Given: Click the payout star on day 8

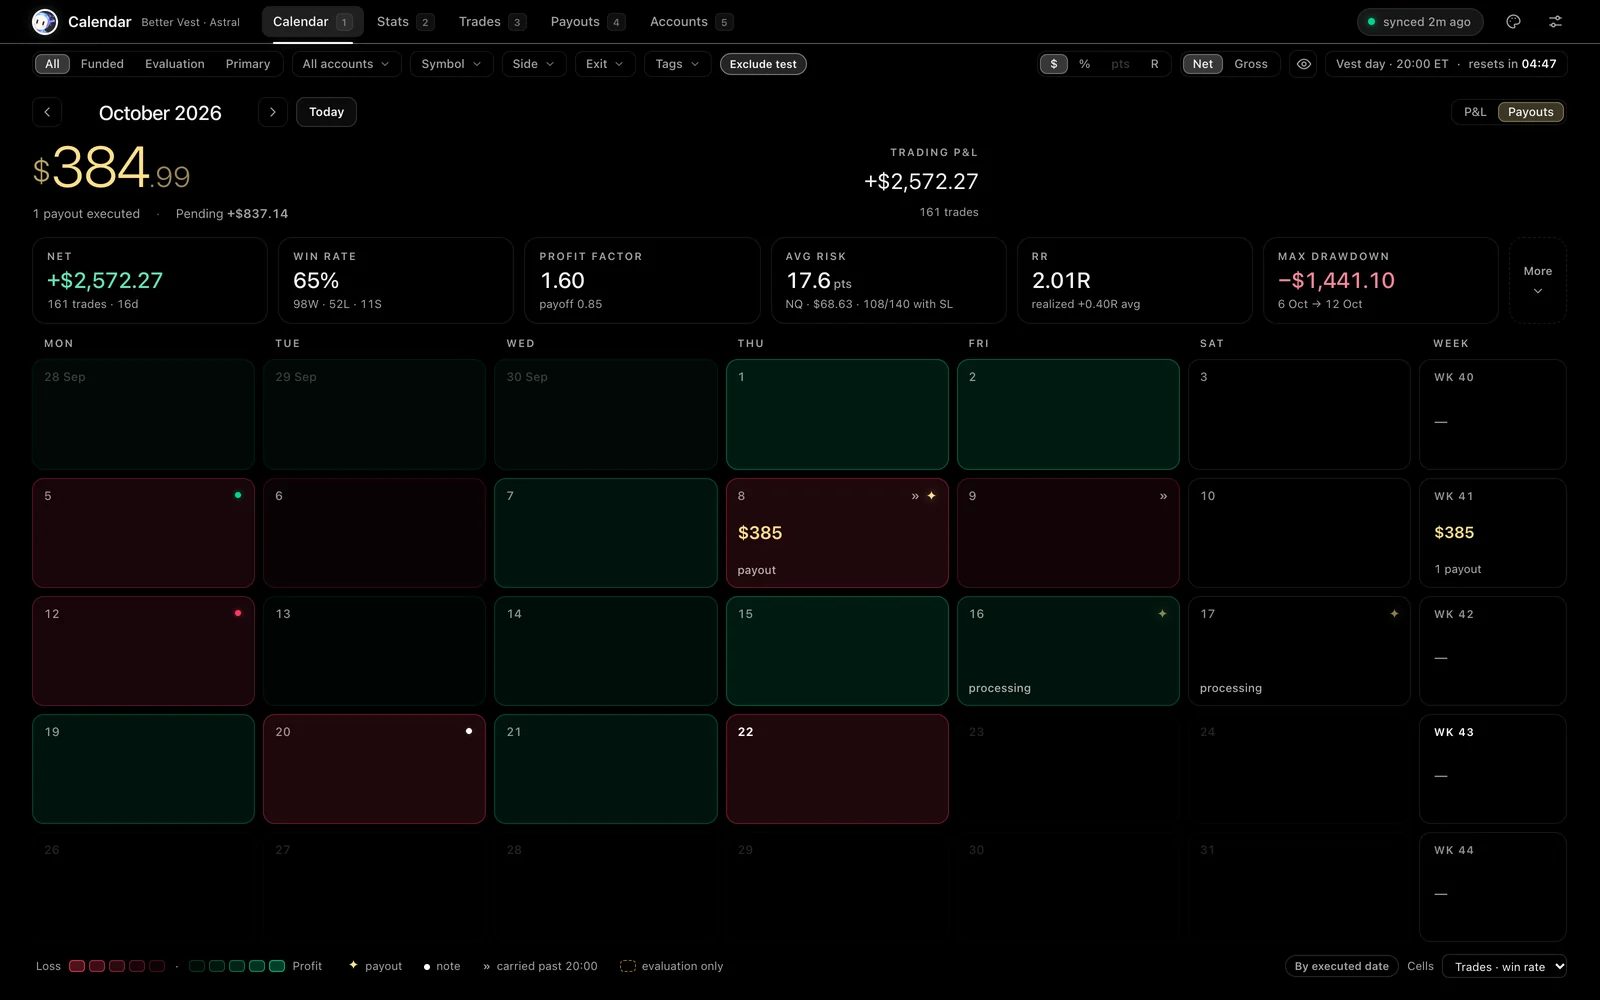Looking at the screenshot, I should click(931, 495).
